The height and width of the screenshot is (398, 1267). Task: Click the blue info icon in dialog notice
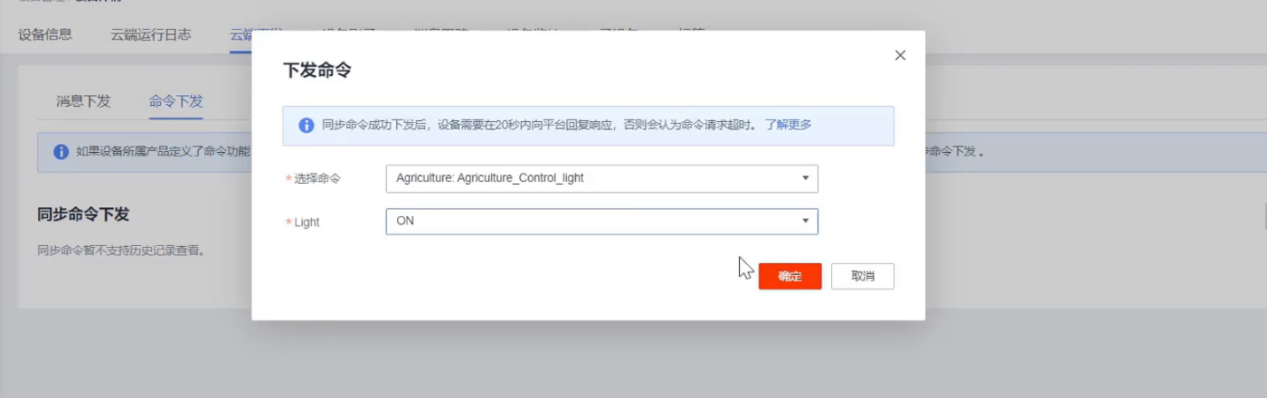pos(307,126)
